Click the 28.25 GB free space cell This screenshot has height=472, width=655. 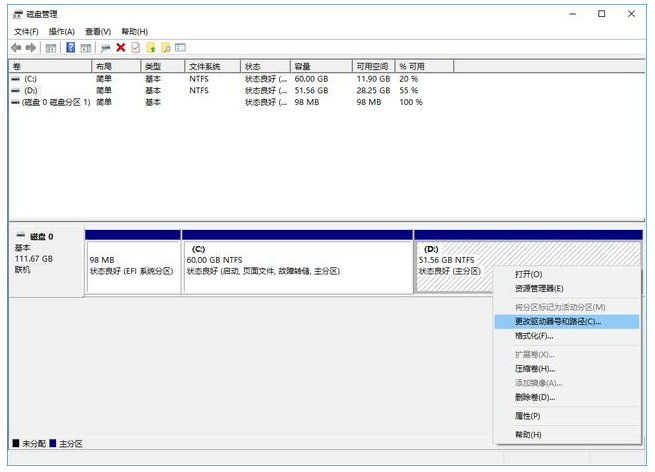(x=373, y=91)
